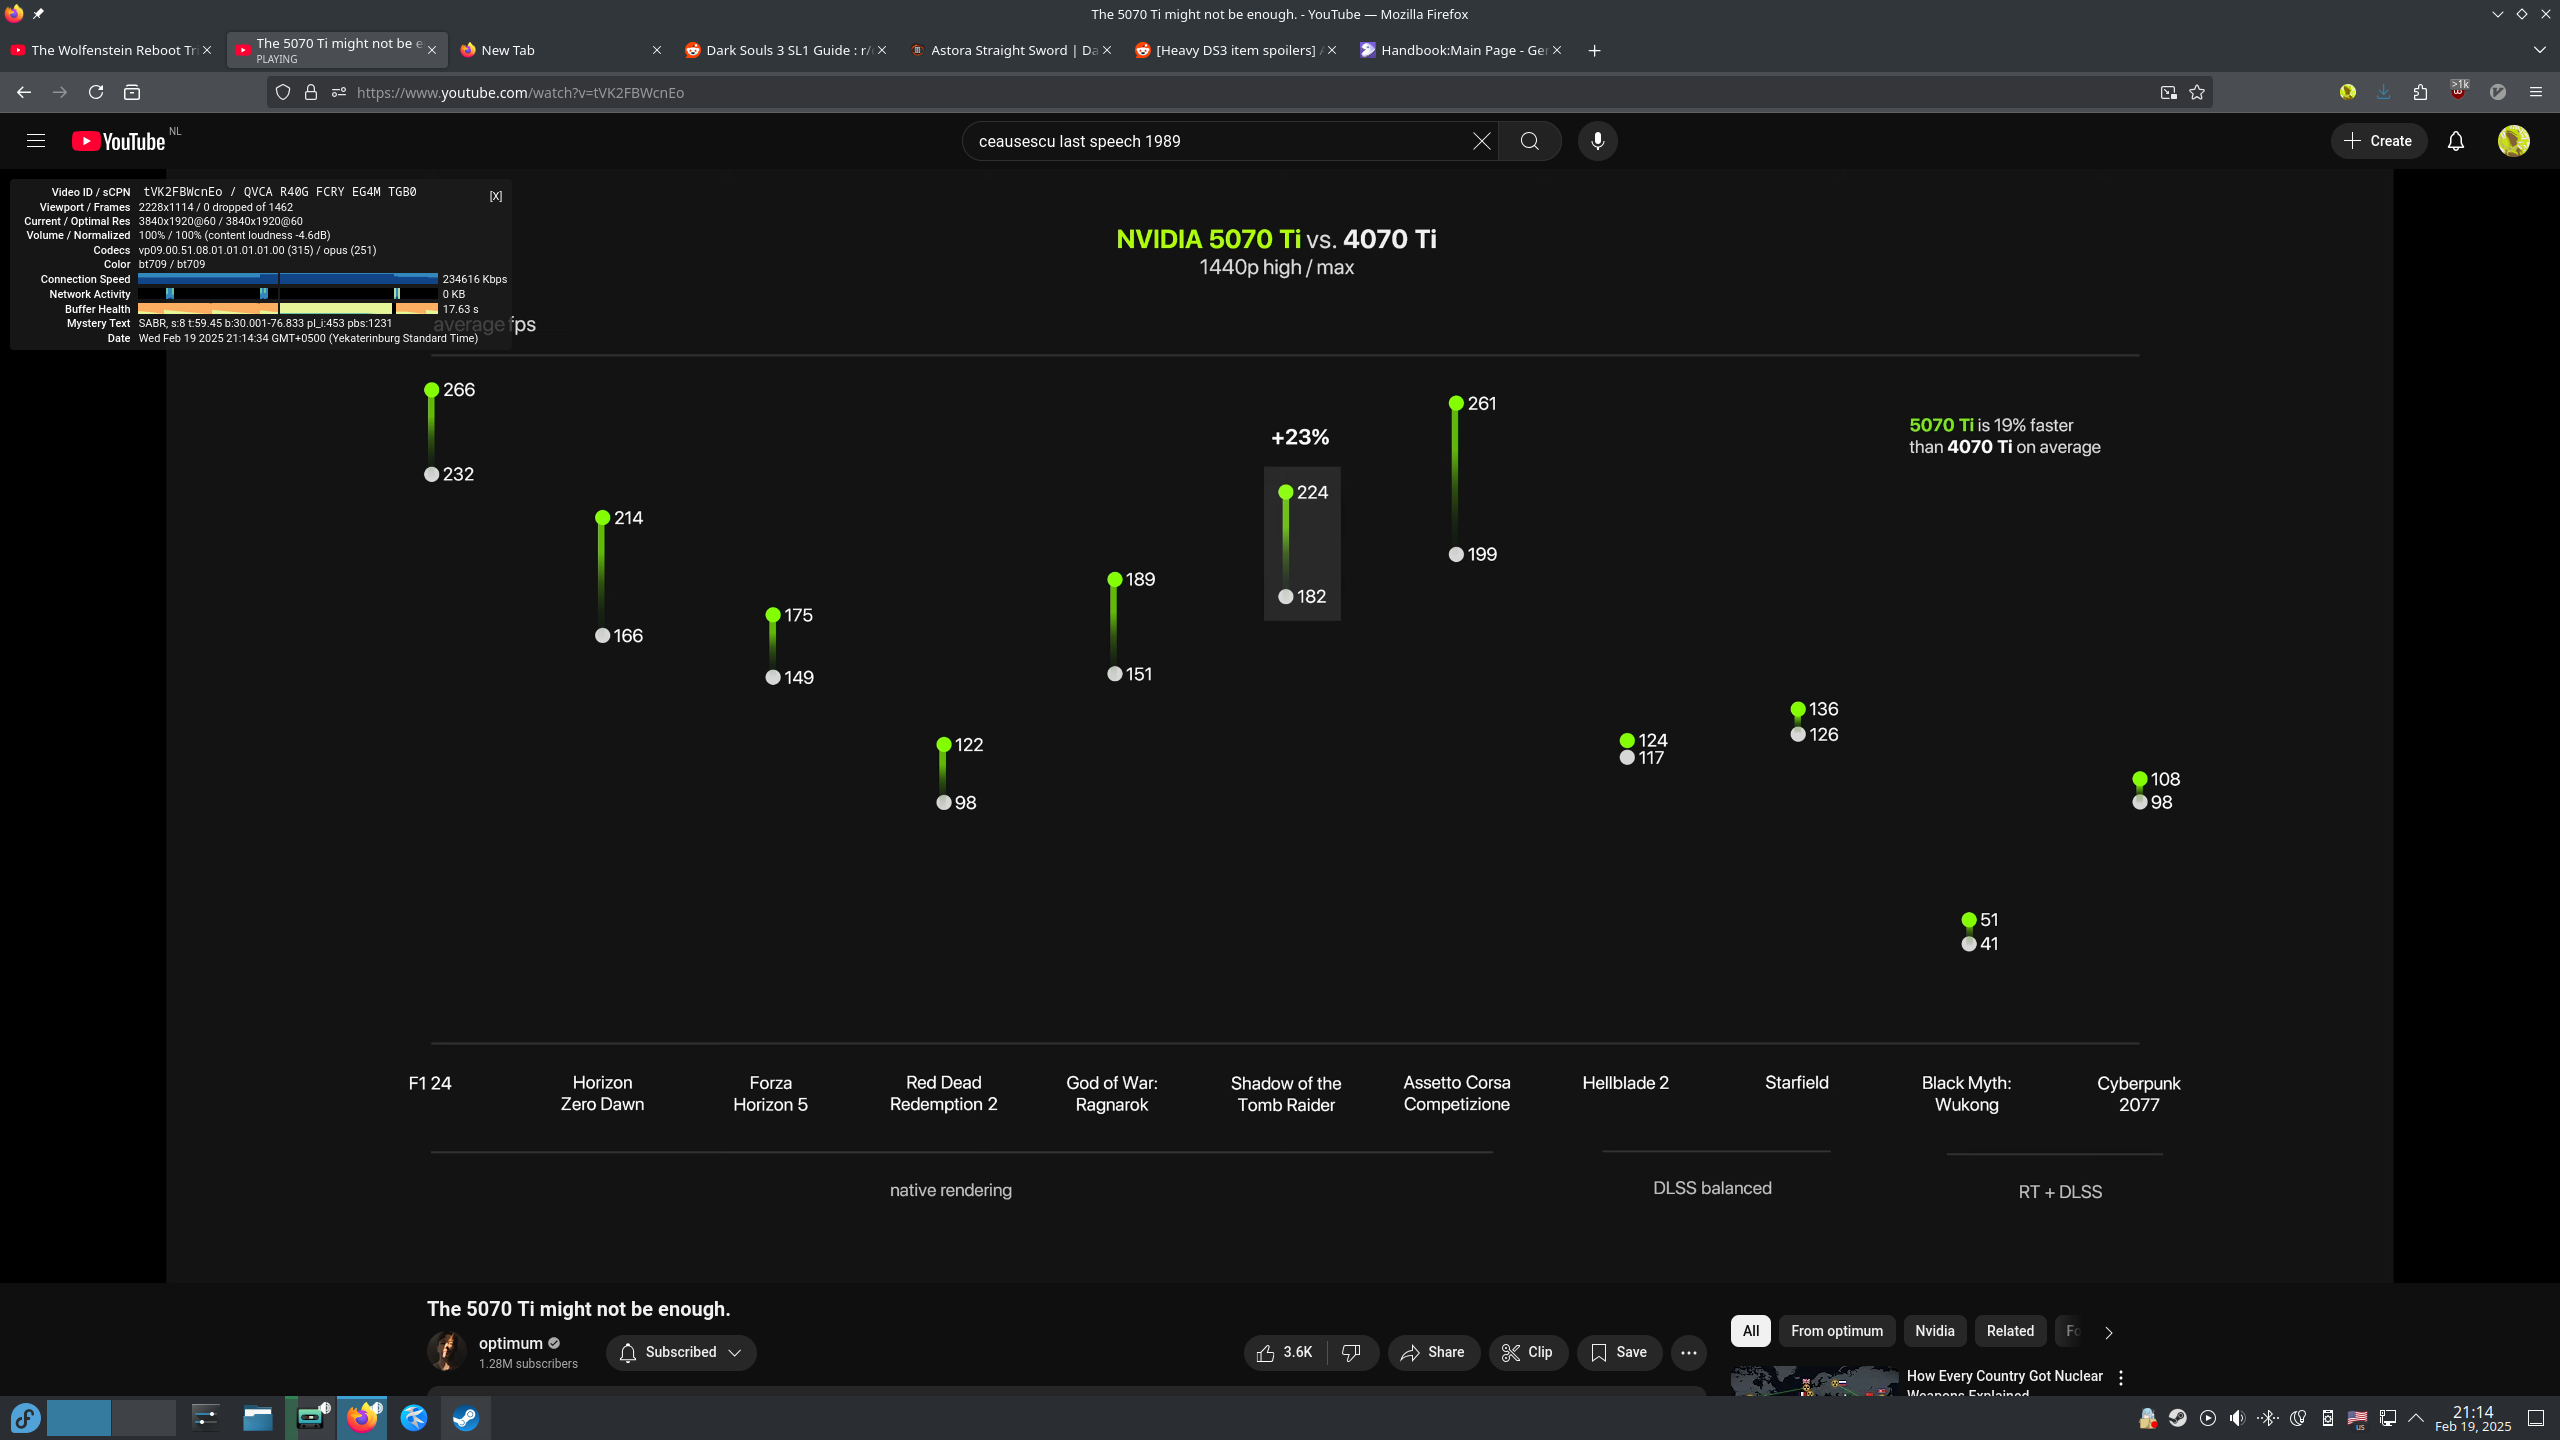Switch to second virtual desktop pager

coord(144,1418)
